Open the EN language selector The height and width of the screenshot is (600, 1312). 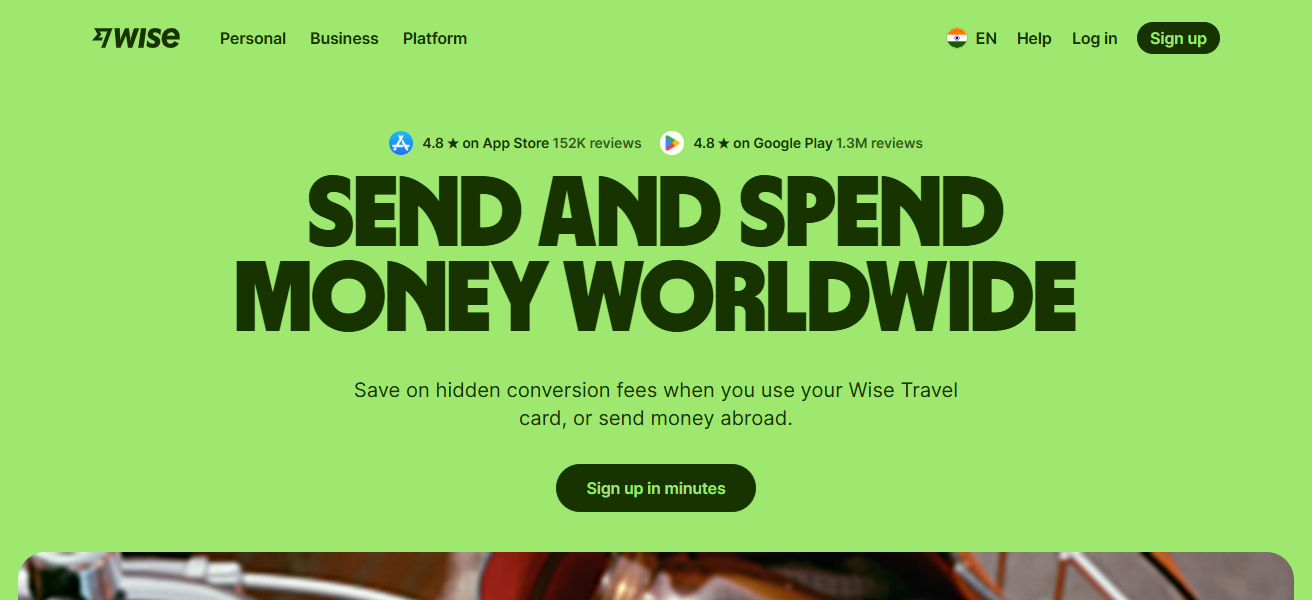pyautogui.click(x=972, y=38)
